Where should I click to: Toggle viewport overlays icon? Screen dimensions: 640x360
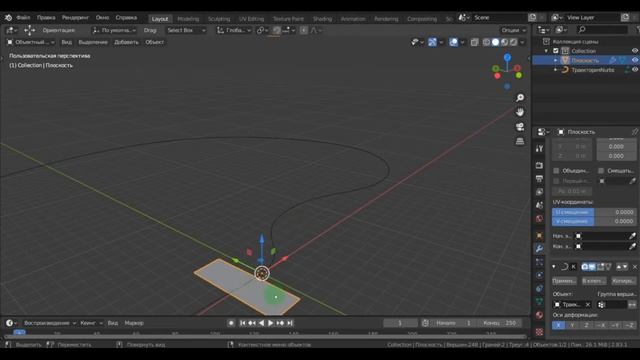(453, 42)
